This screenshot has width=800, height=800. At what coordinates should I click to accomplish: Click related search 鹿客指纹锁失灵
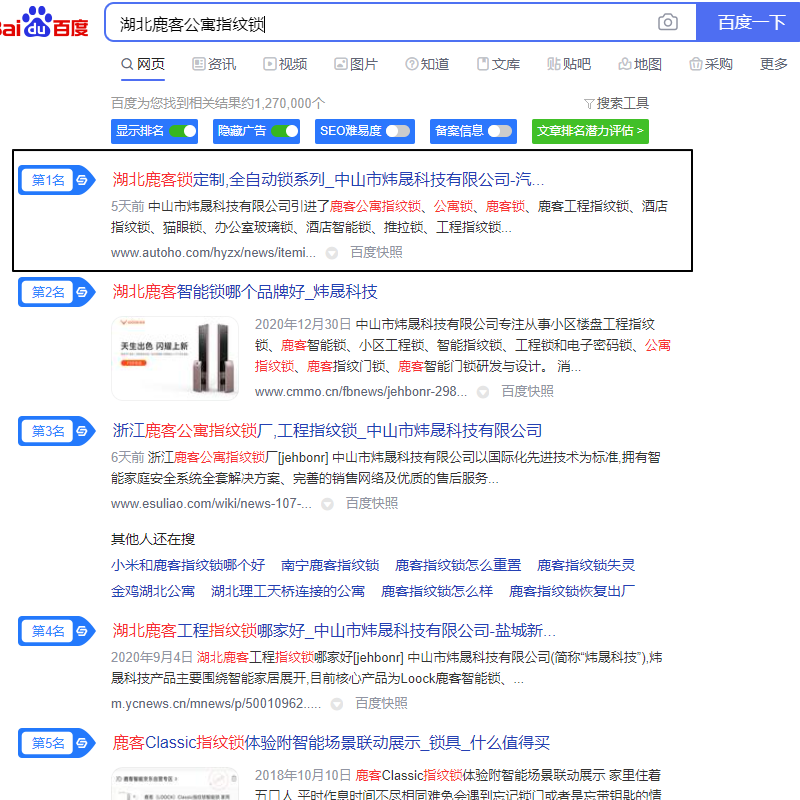coord(586,565)
